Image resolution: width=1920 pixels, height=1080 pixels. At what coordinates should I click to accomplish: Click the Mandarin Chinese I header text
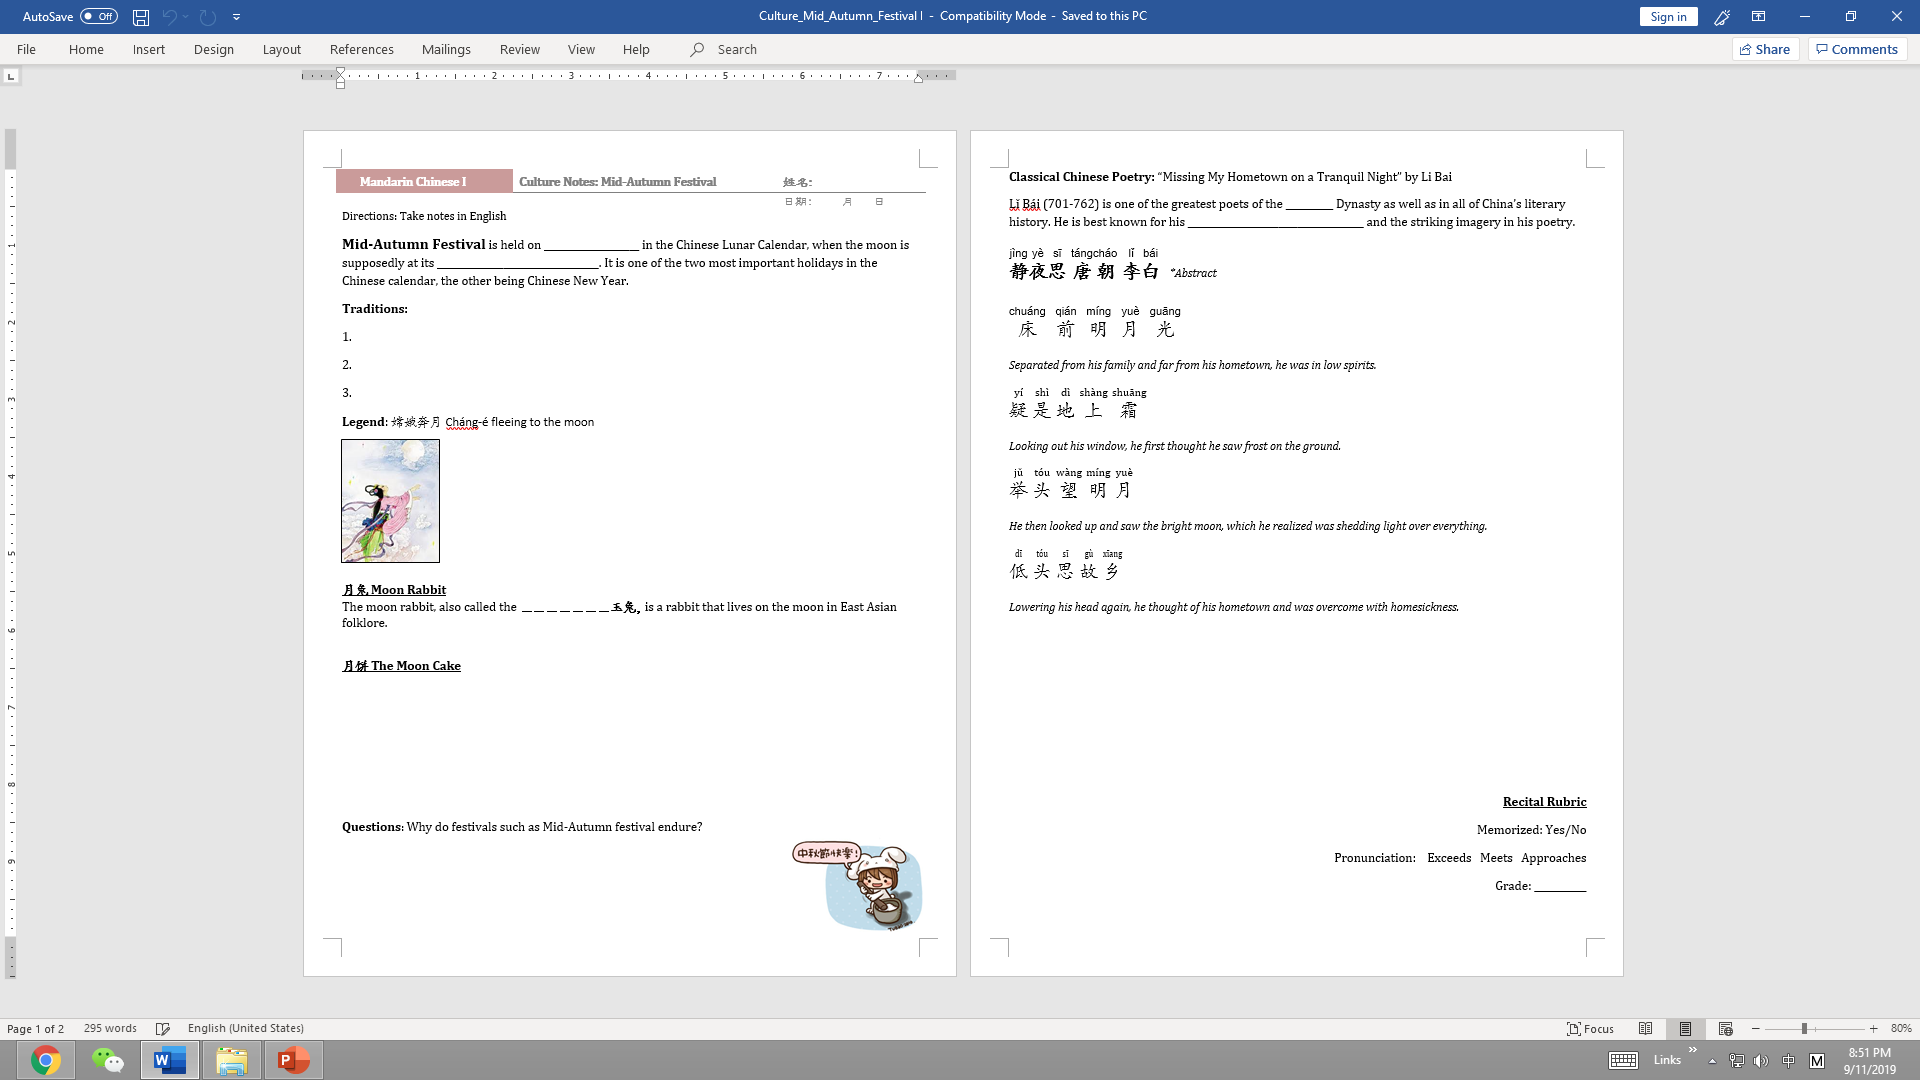[x=413, y=182]
